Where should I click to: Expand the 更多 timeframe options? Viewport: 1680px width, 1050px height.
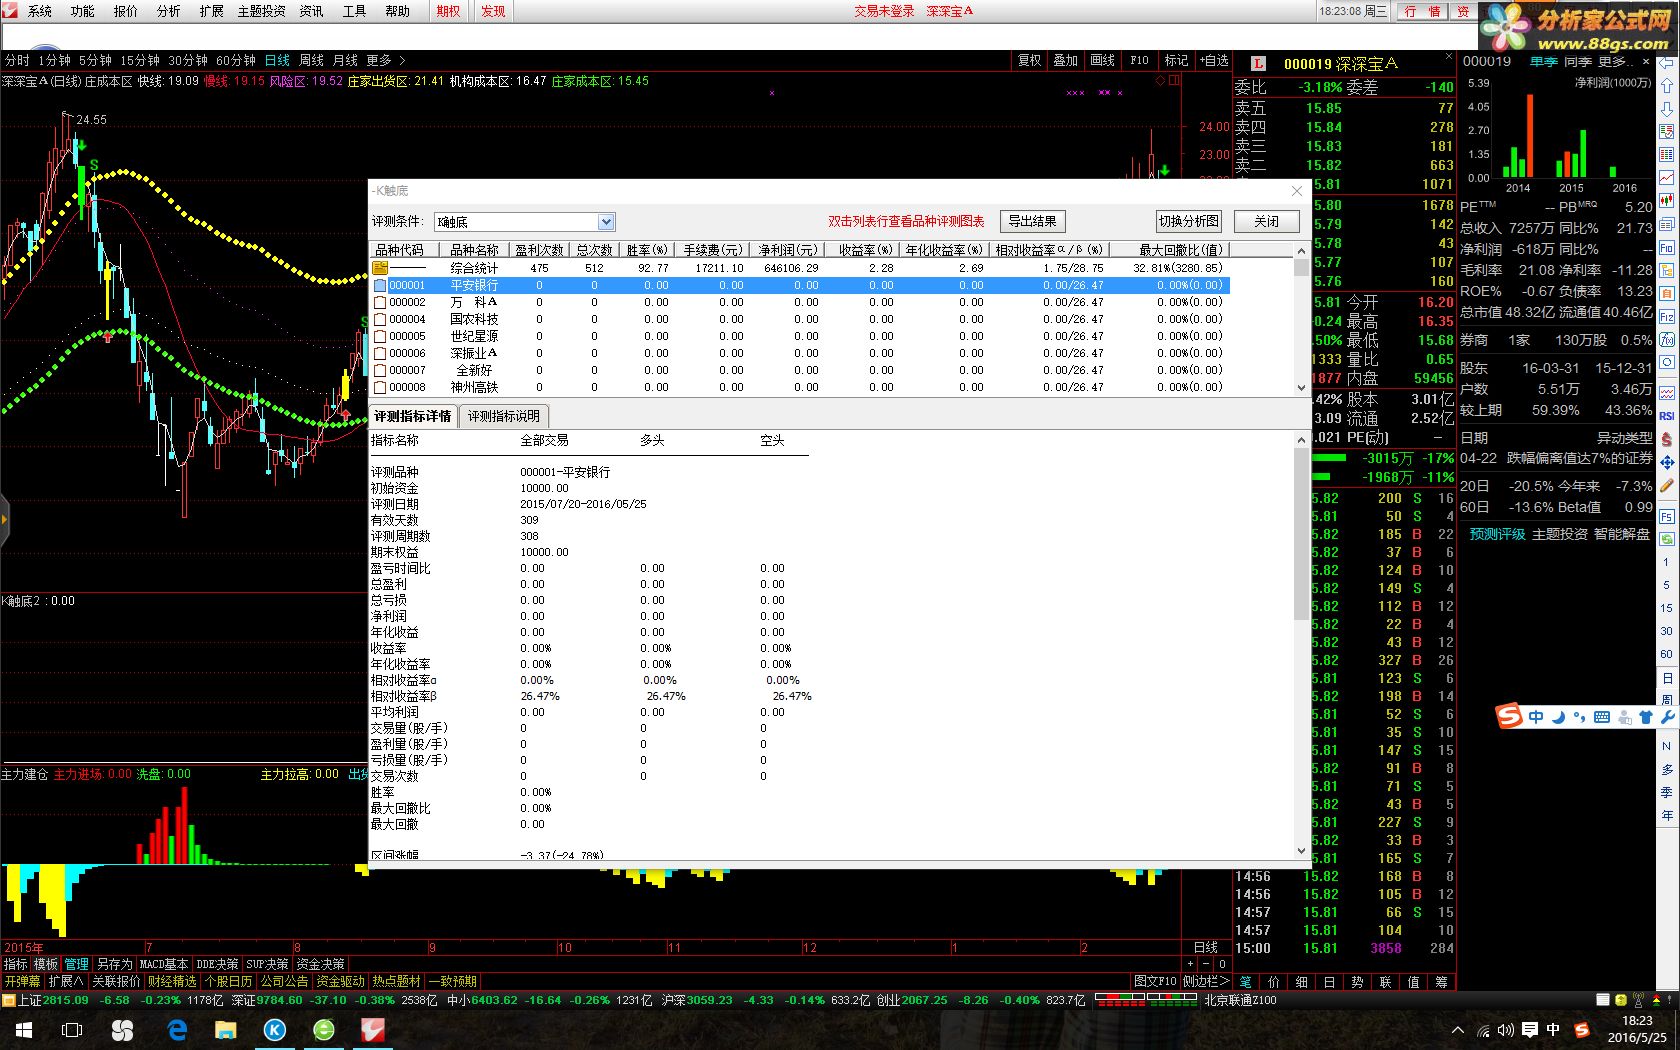click(385, 61)
